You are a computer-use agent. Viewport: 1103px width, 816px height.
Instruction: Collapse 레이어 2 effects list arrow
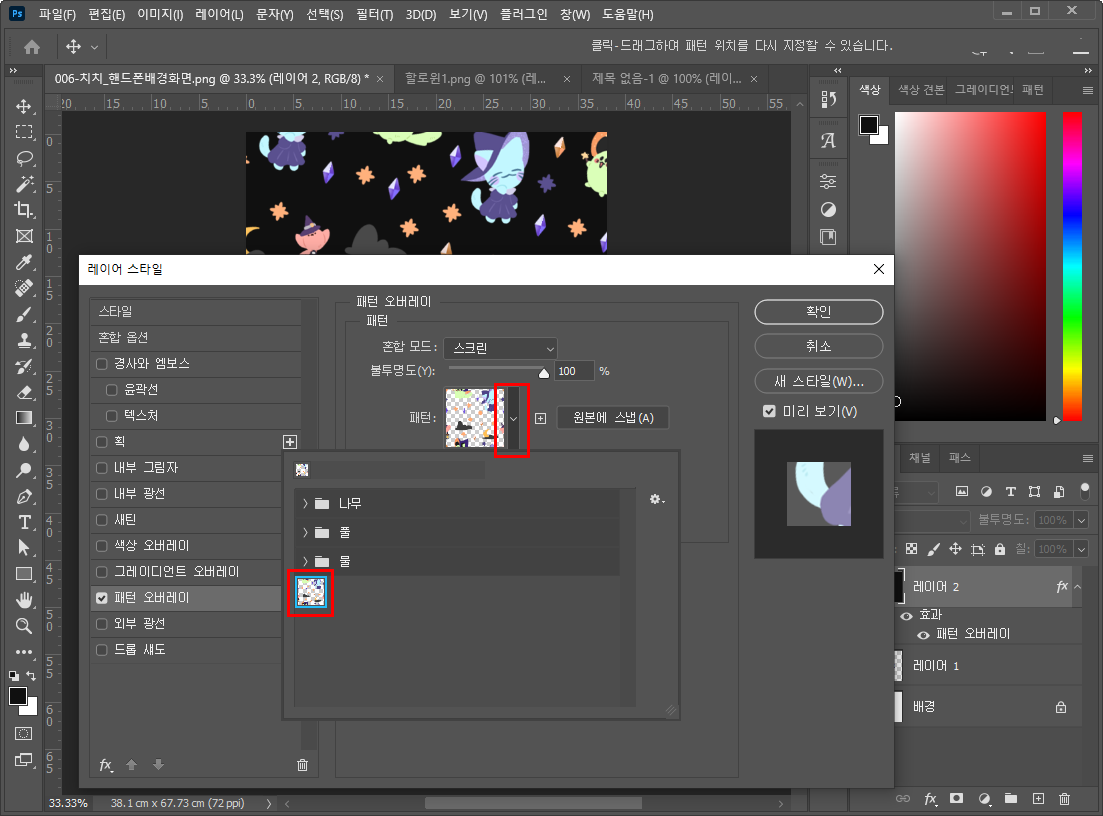point(1078,587)
